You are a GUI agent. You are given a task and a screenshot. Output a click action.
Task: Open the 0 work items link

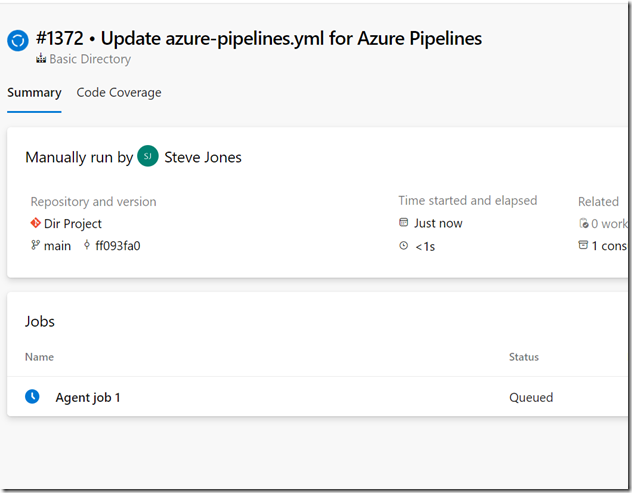pyautogui.click(x=609, y=224)
